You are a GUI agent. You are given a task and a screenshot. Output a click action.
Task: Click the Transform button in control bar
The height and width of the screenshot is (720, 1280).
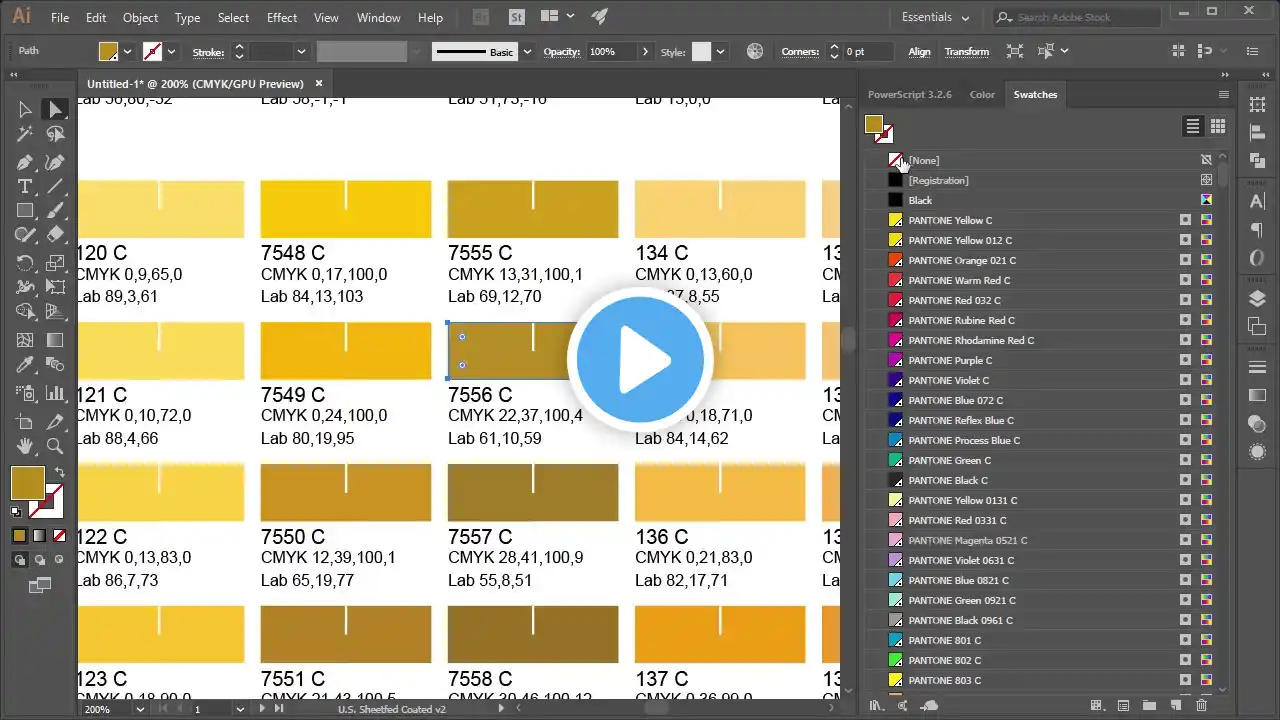[966, 51]
